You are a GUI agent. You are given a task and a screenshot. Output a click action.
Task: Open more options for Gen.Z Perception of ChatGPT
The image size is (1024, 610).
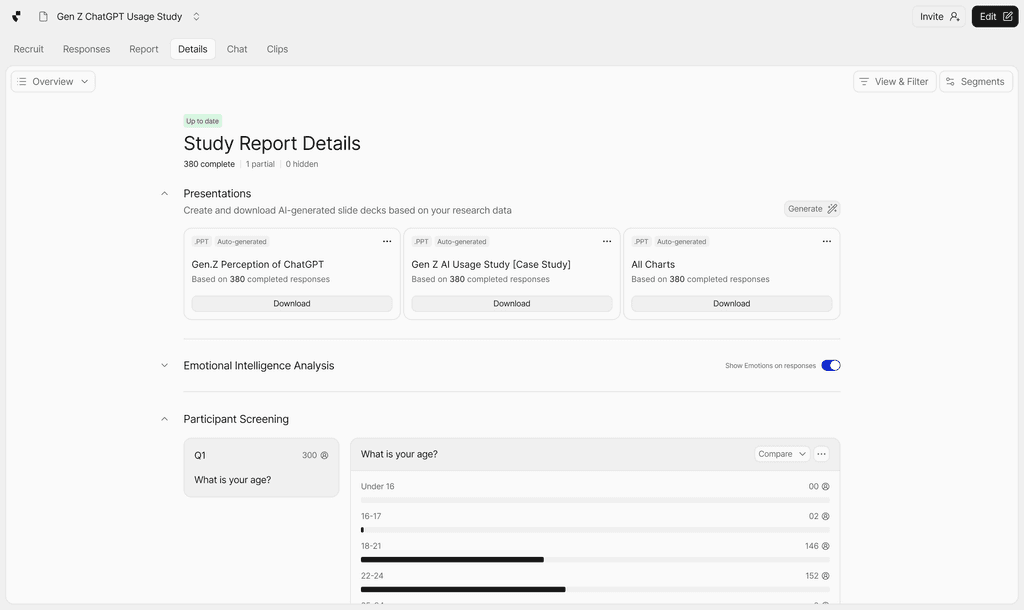click(x=387, y=242)
